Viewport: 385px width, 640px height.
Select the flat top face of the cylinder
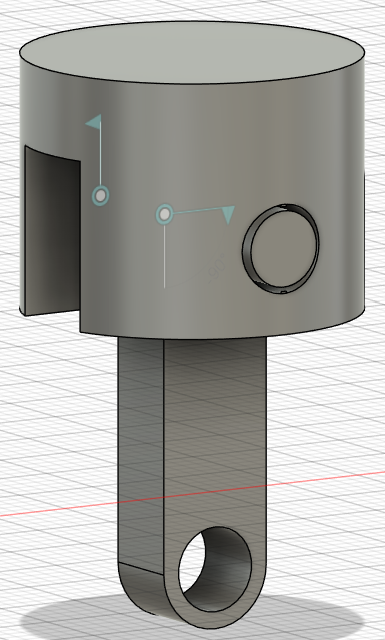(x=192, y=53)
